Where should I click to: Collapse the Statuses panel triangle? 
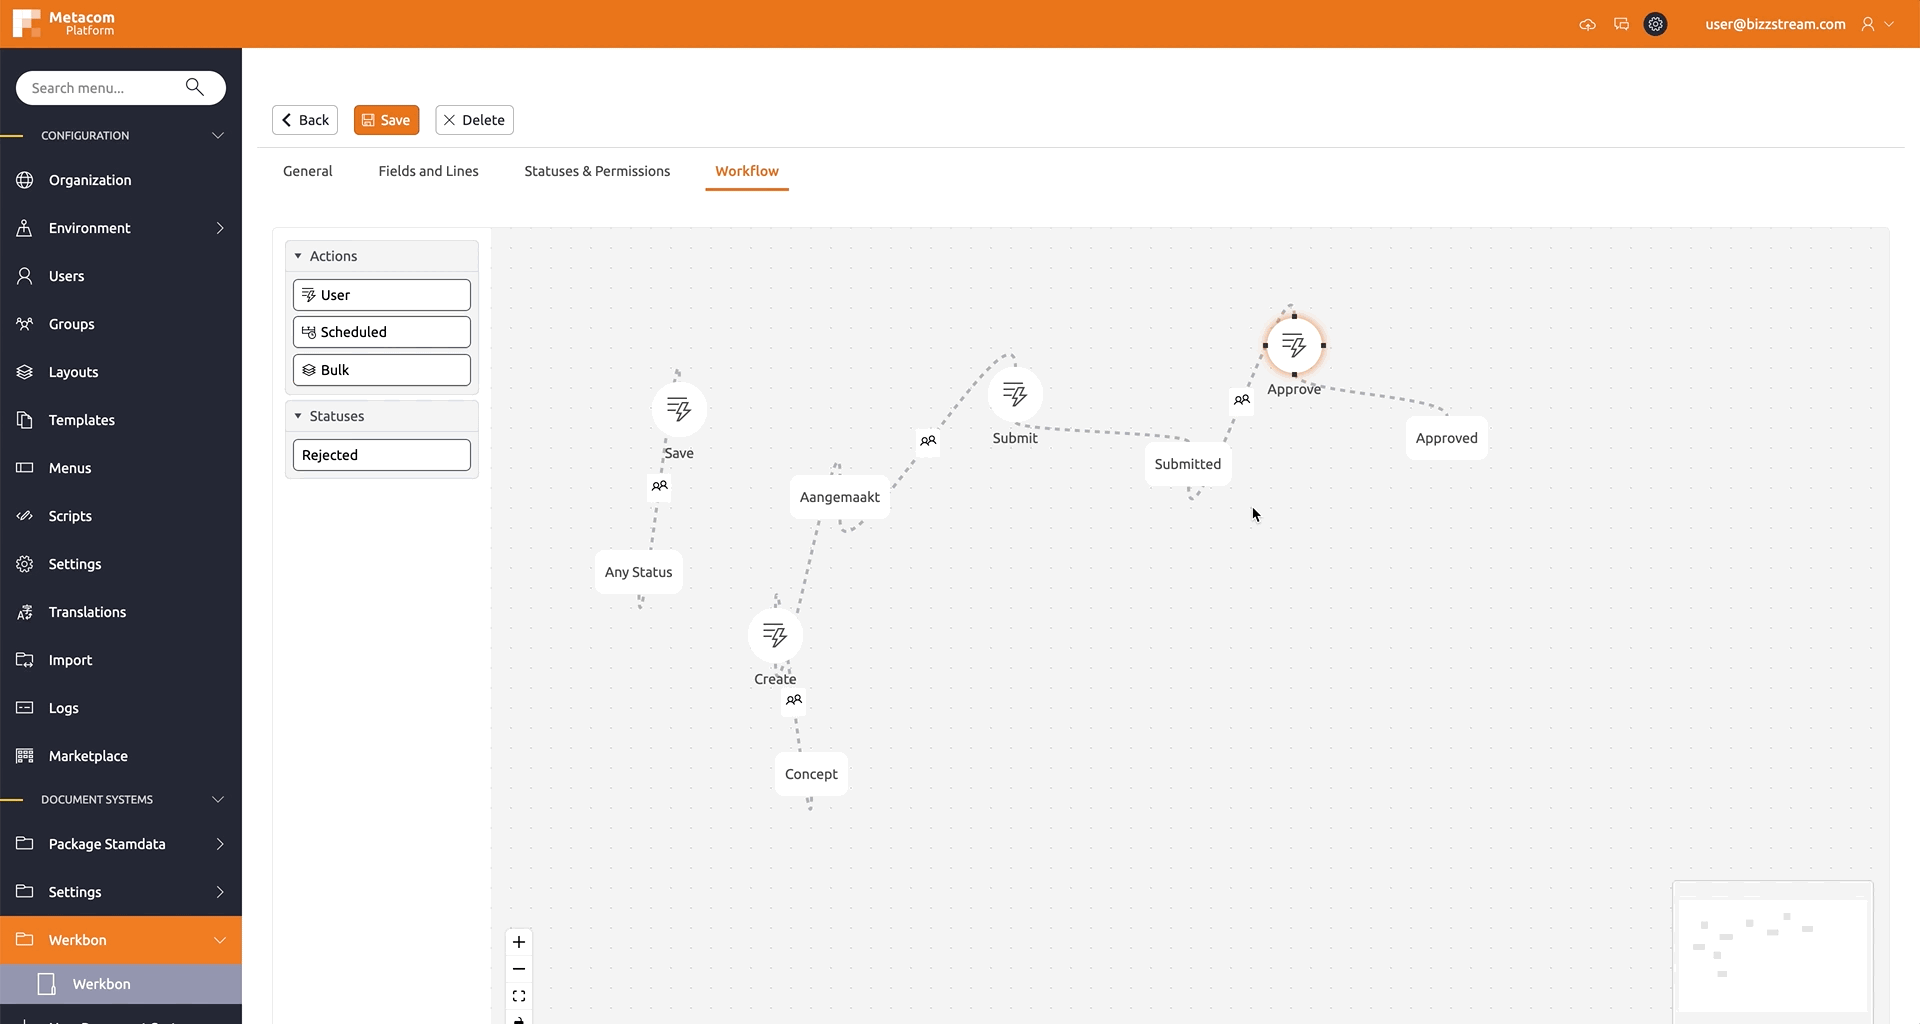point(298,416)
